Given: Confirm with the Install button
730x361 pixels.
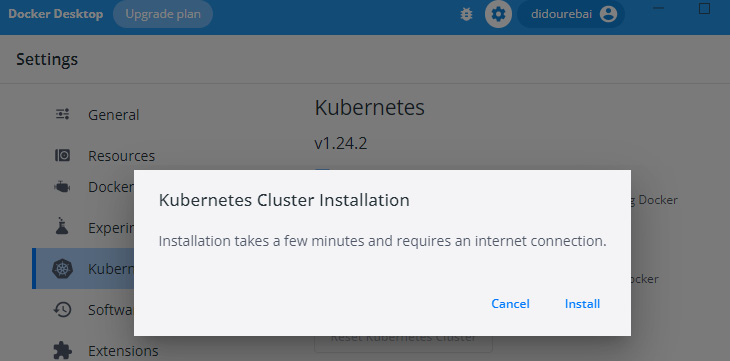Looking at the screenshot, I should 582,304.
